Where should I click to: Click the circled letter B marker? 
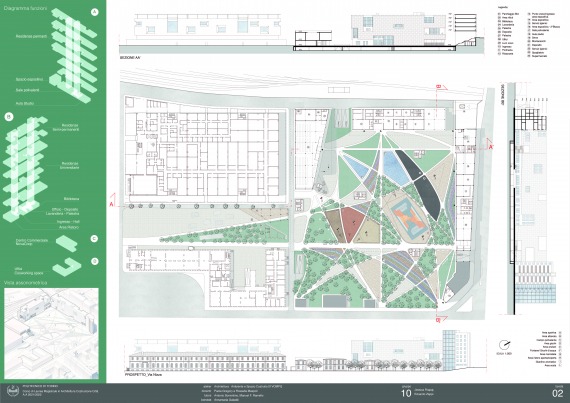[x=8, y=117]
